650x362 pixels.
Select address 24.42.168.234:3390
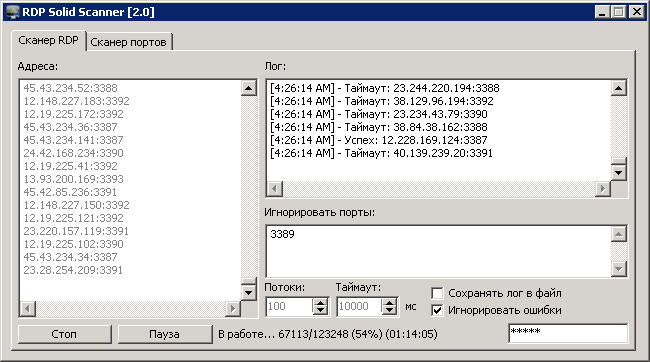73,153
